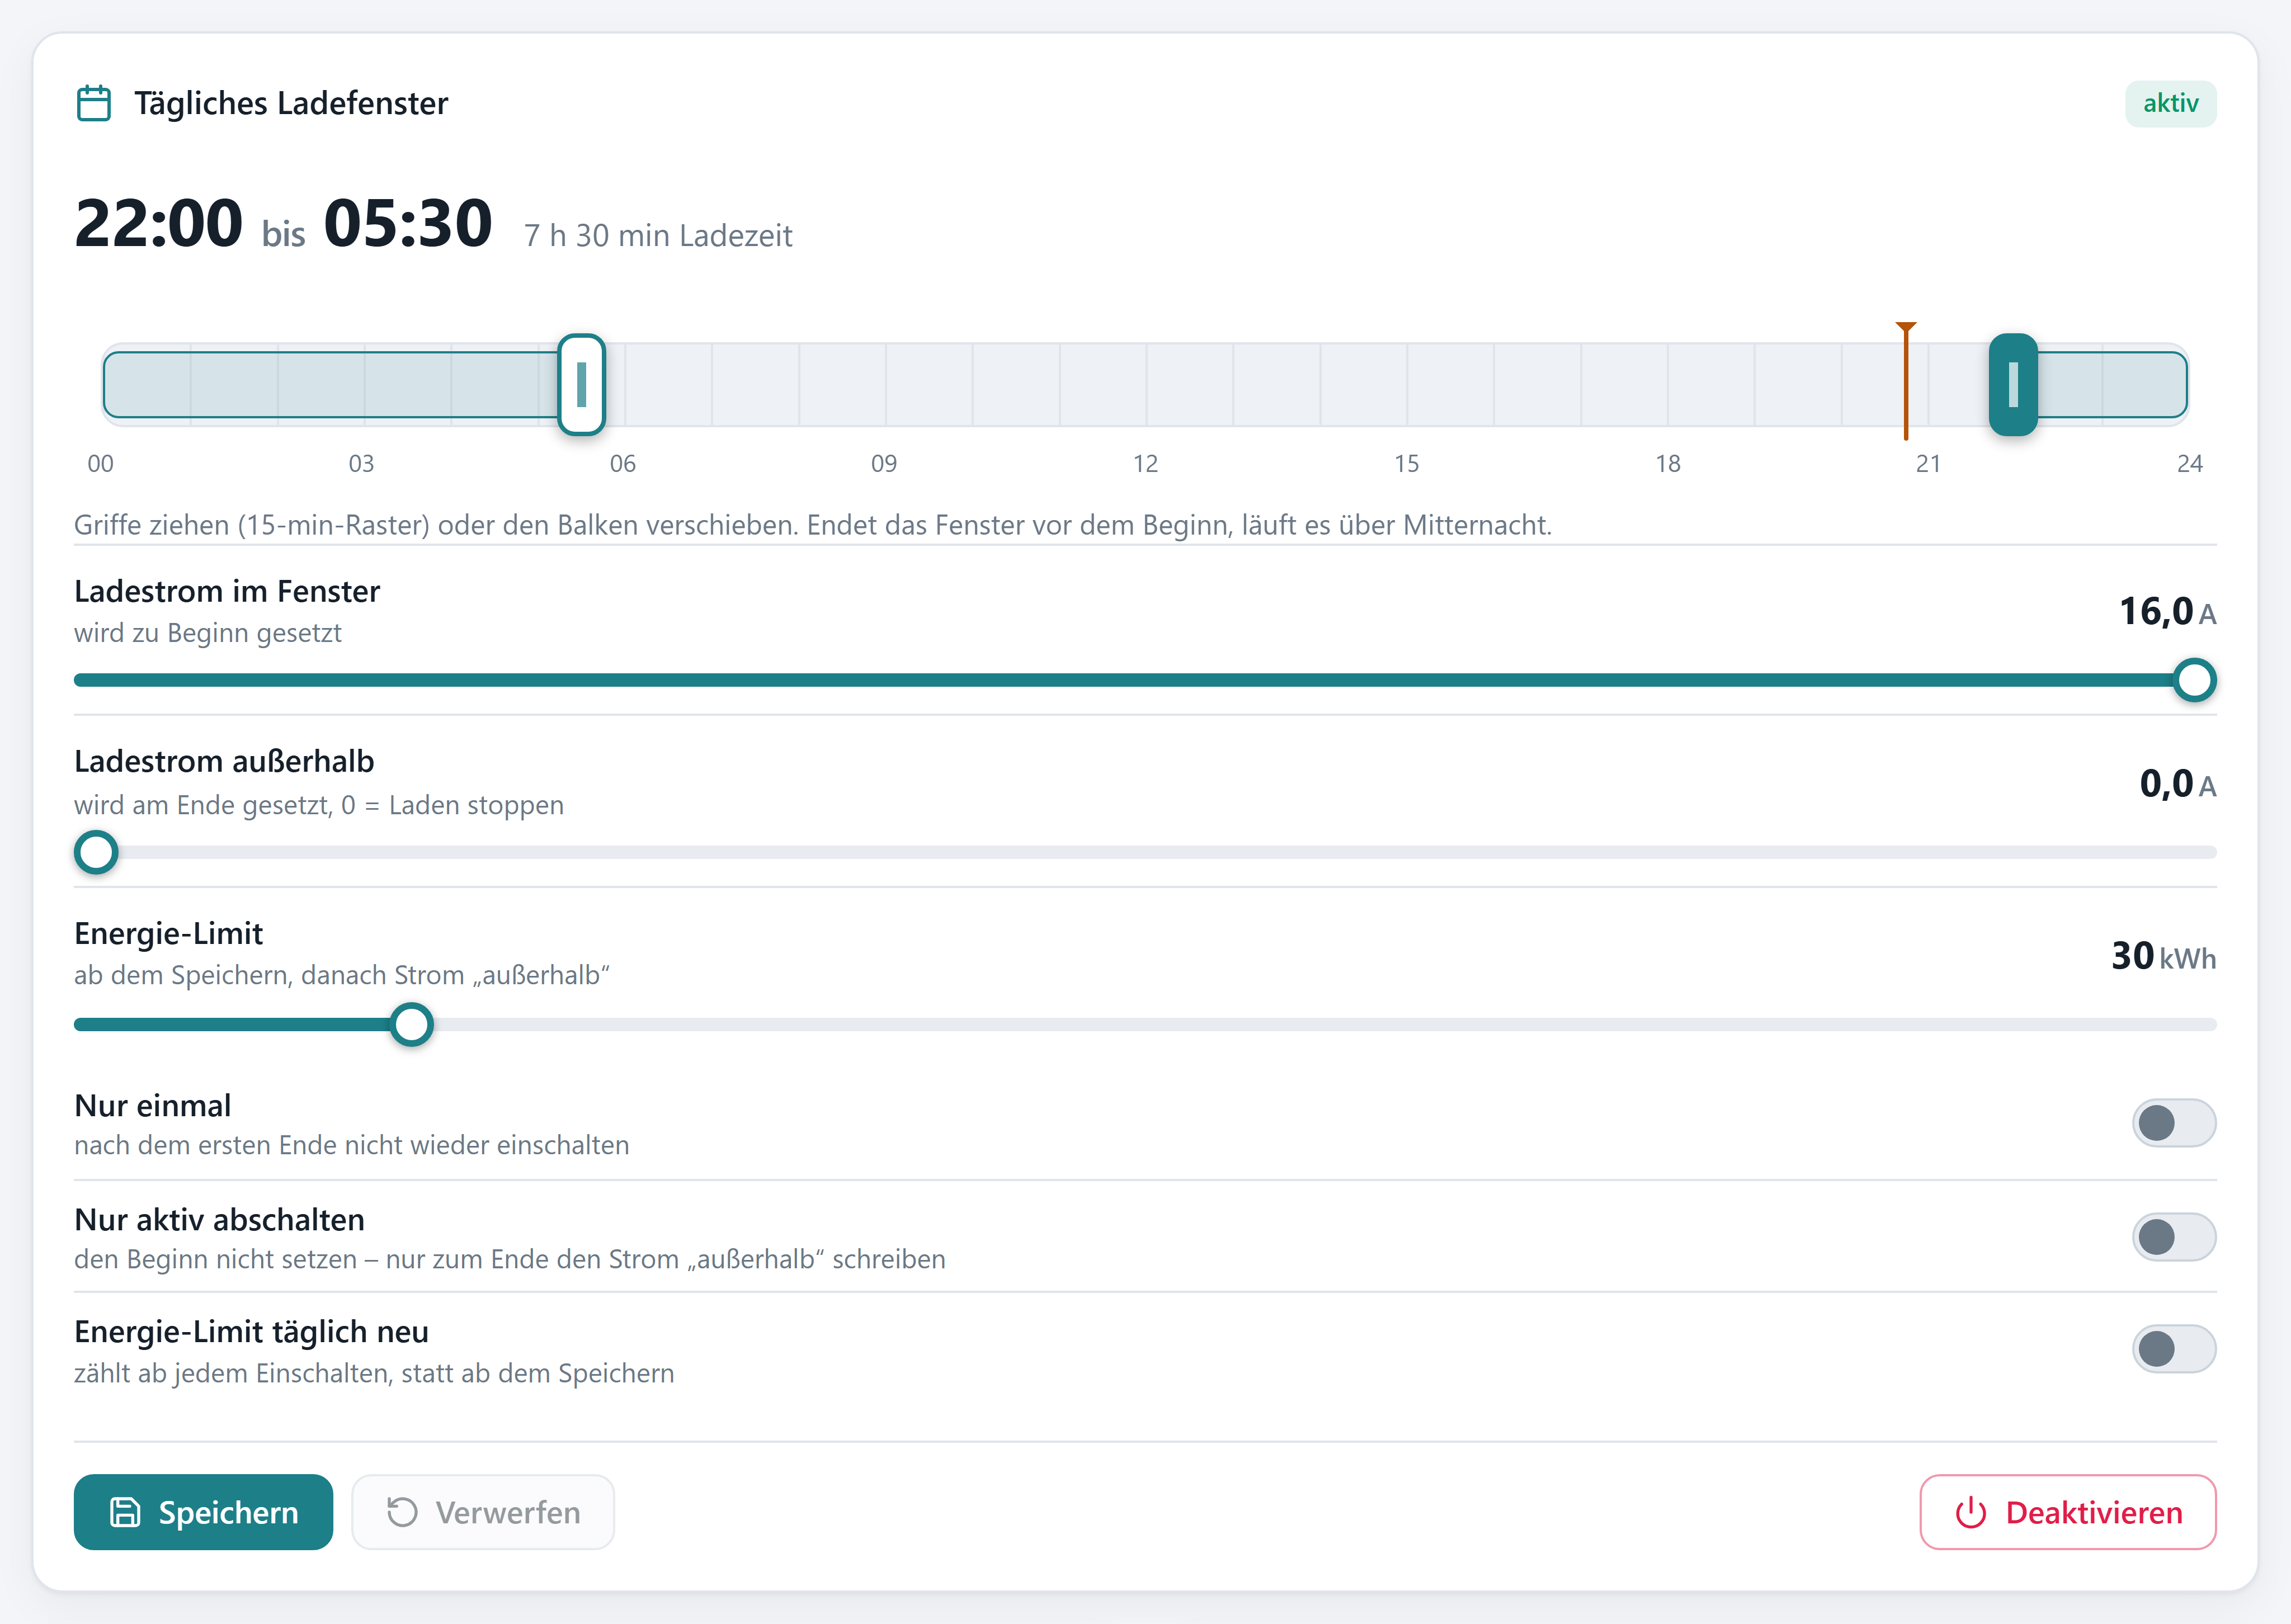Screen dimensions: 2291x1624
Task: Click the orange current-time marker on timeline
Action: pos(1906,381)
